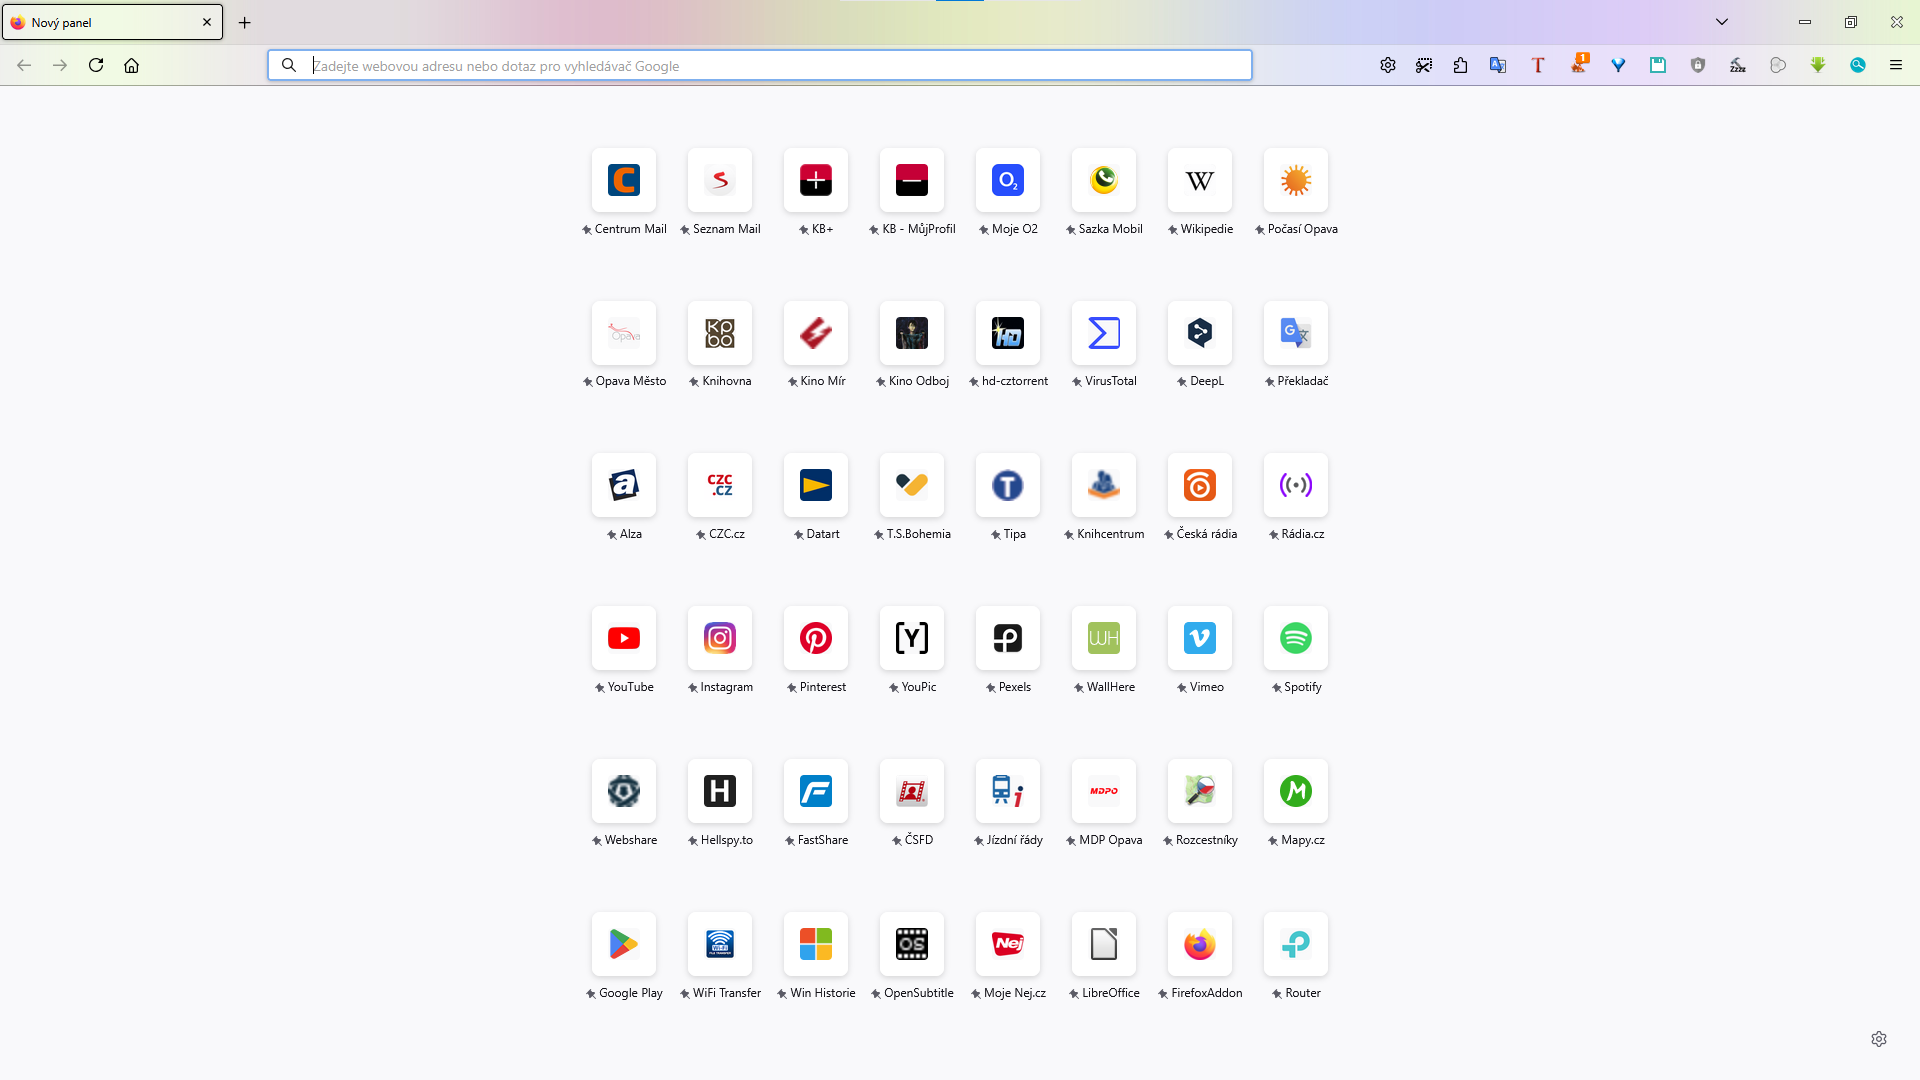
Task: Open the MDP Opava tile
Action: (x=1104, y=792)
